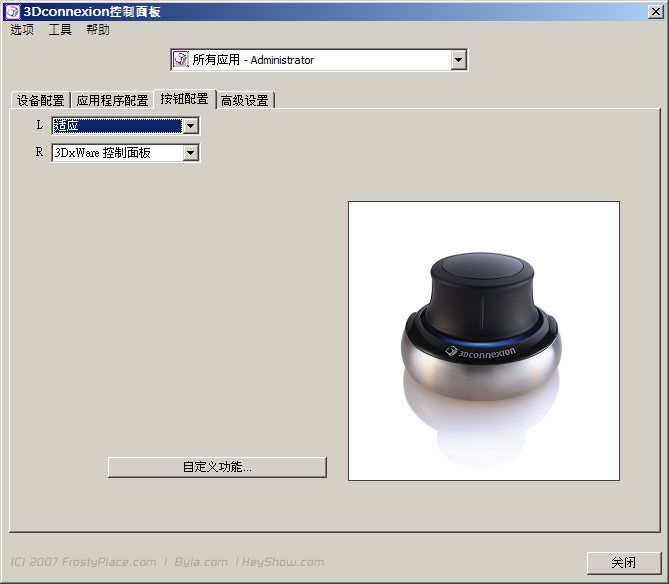Expand the R button function dropdown arrow

(x=190, y=153)
